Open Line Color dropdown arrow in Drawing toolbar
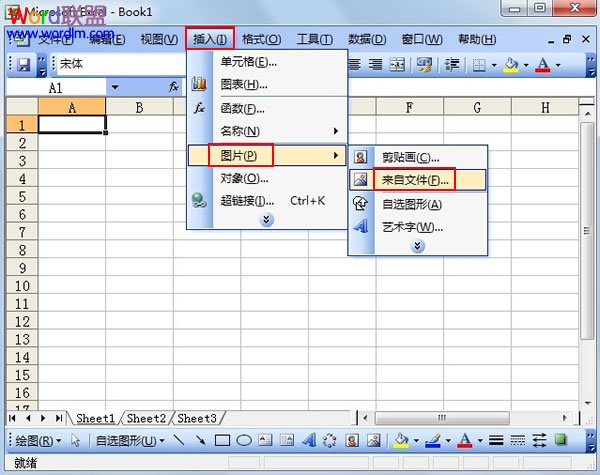This screenshot has width=600, height=475. [448, 441]
